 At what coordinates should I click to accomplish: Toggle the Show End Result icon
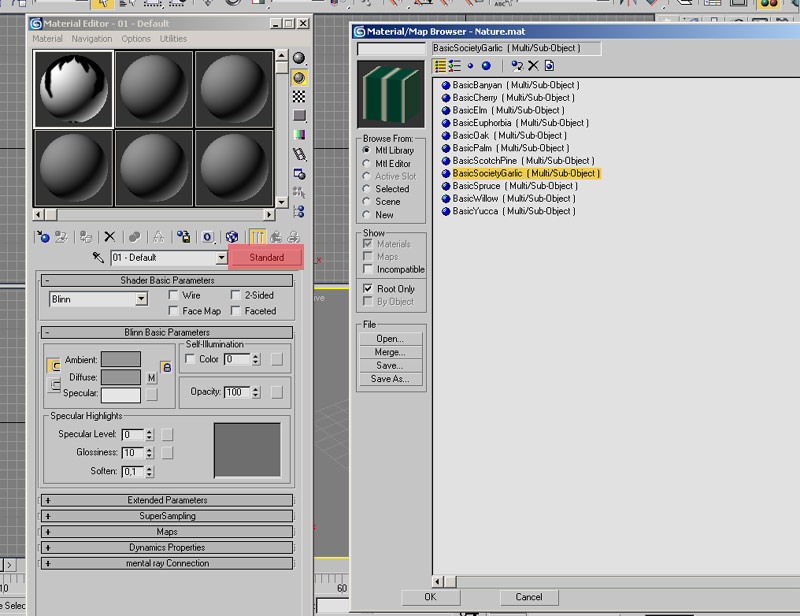pos(257,237)
